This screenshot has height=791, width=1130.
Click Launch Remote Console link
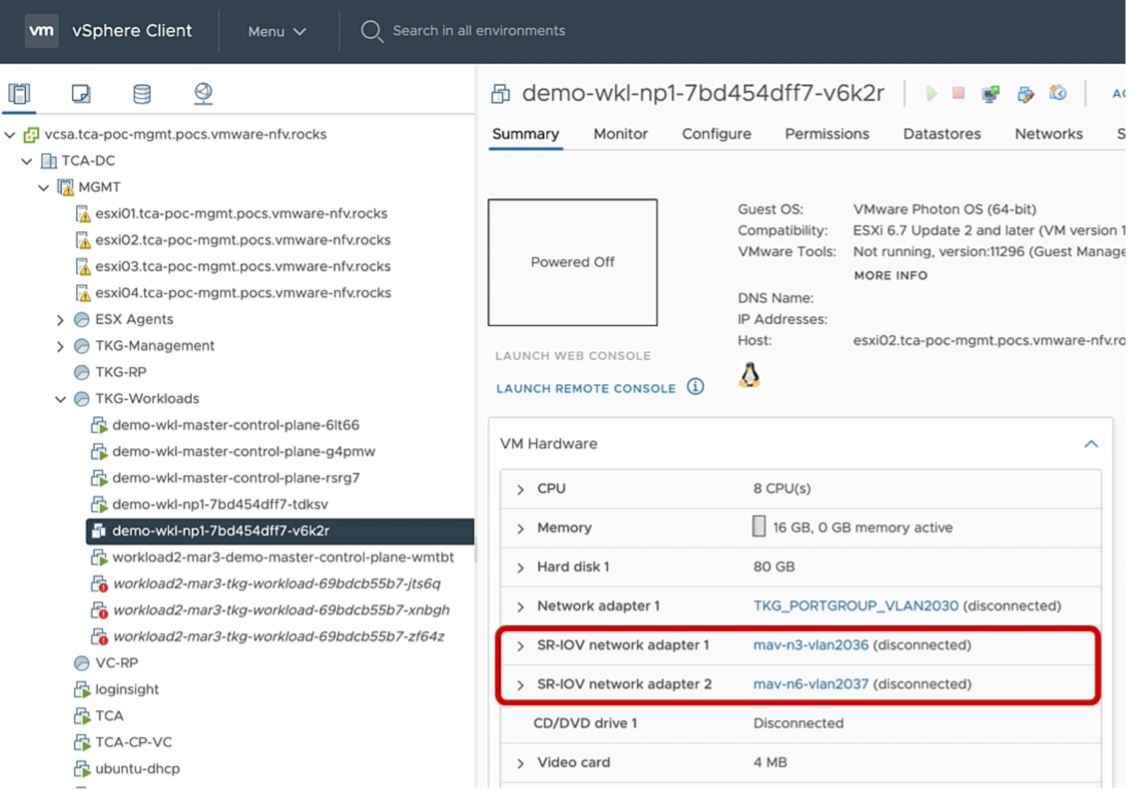pyautogui.click(x=586, y=388)
